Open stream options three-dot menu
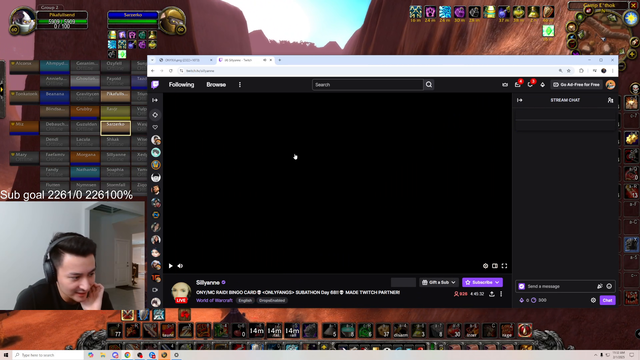640x360 pixels. pyautogui.click(x=501, y=294)
